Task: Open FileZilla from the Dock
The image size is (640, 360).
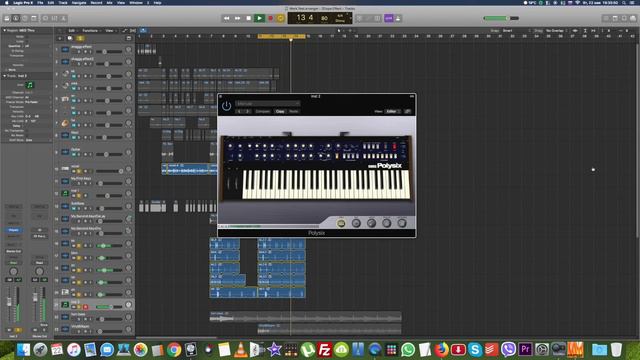Action: (324, 350)
